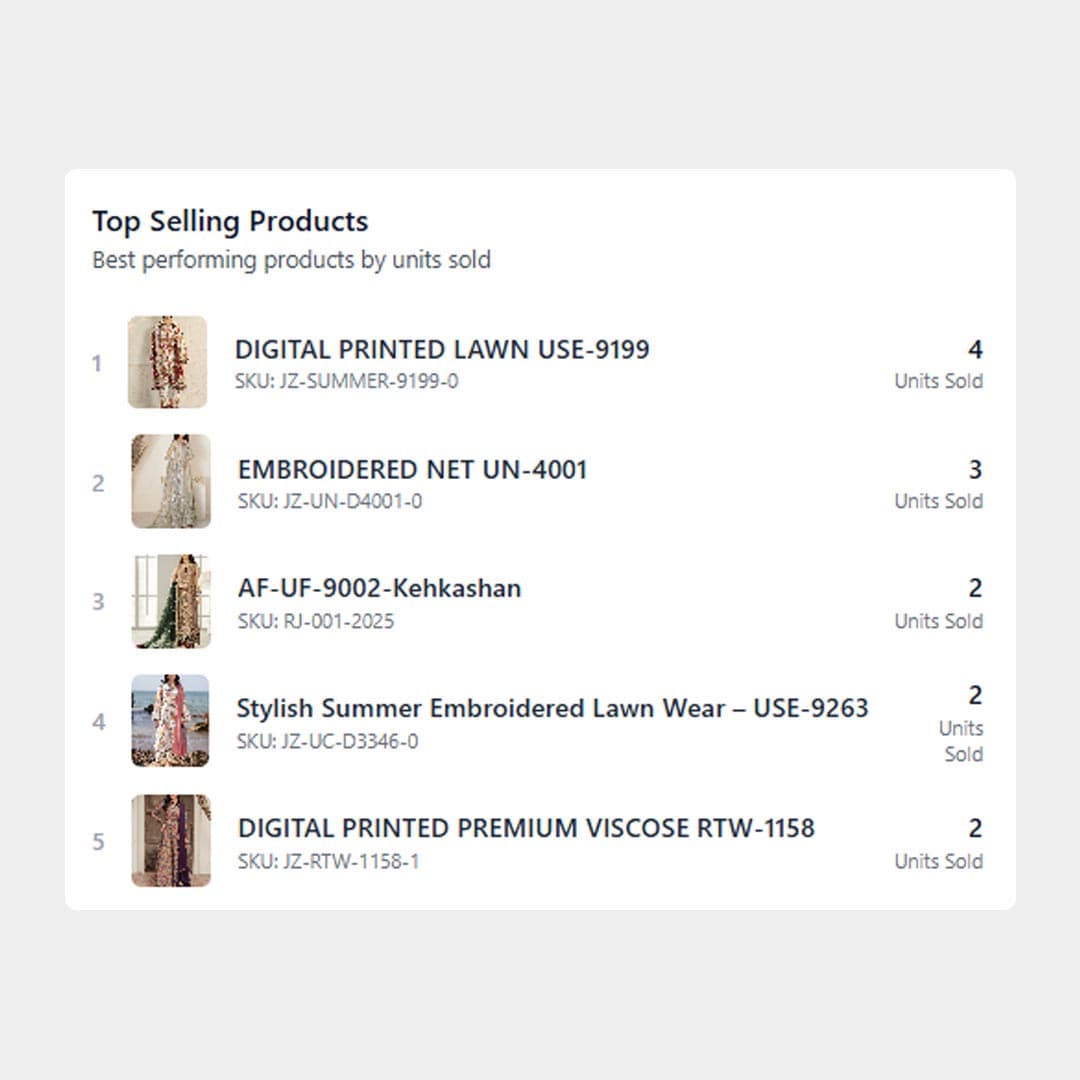Open Stylish Summer Embroidered Lawn Wear – USE-9263
This screenshot has width=1080, height=1080.
coord(552,709)
